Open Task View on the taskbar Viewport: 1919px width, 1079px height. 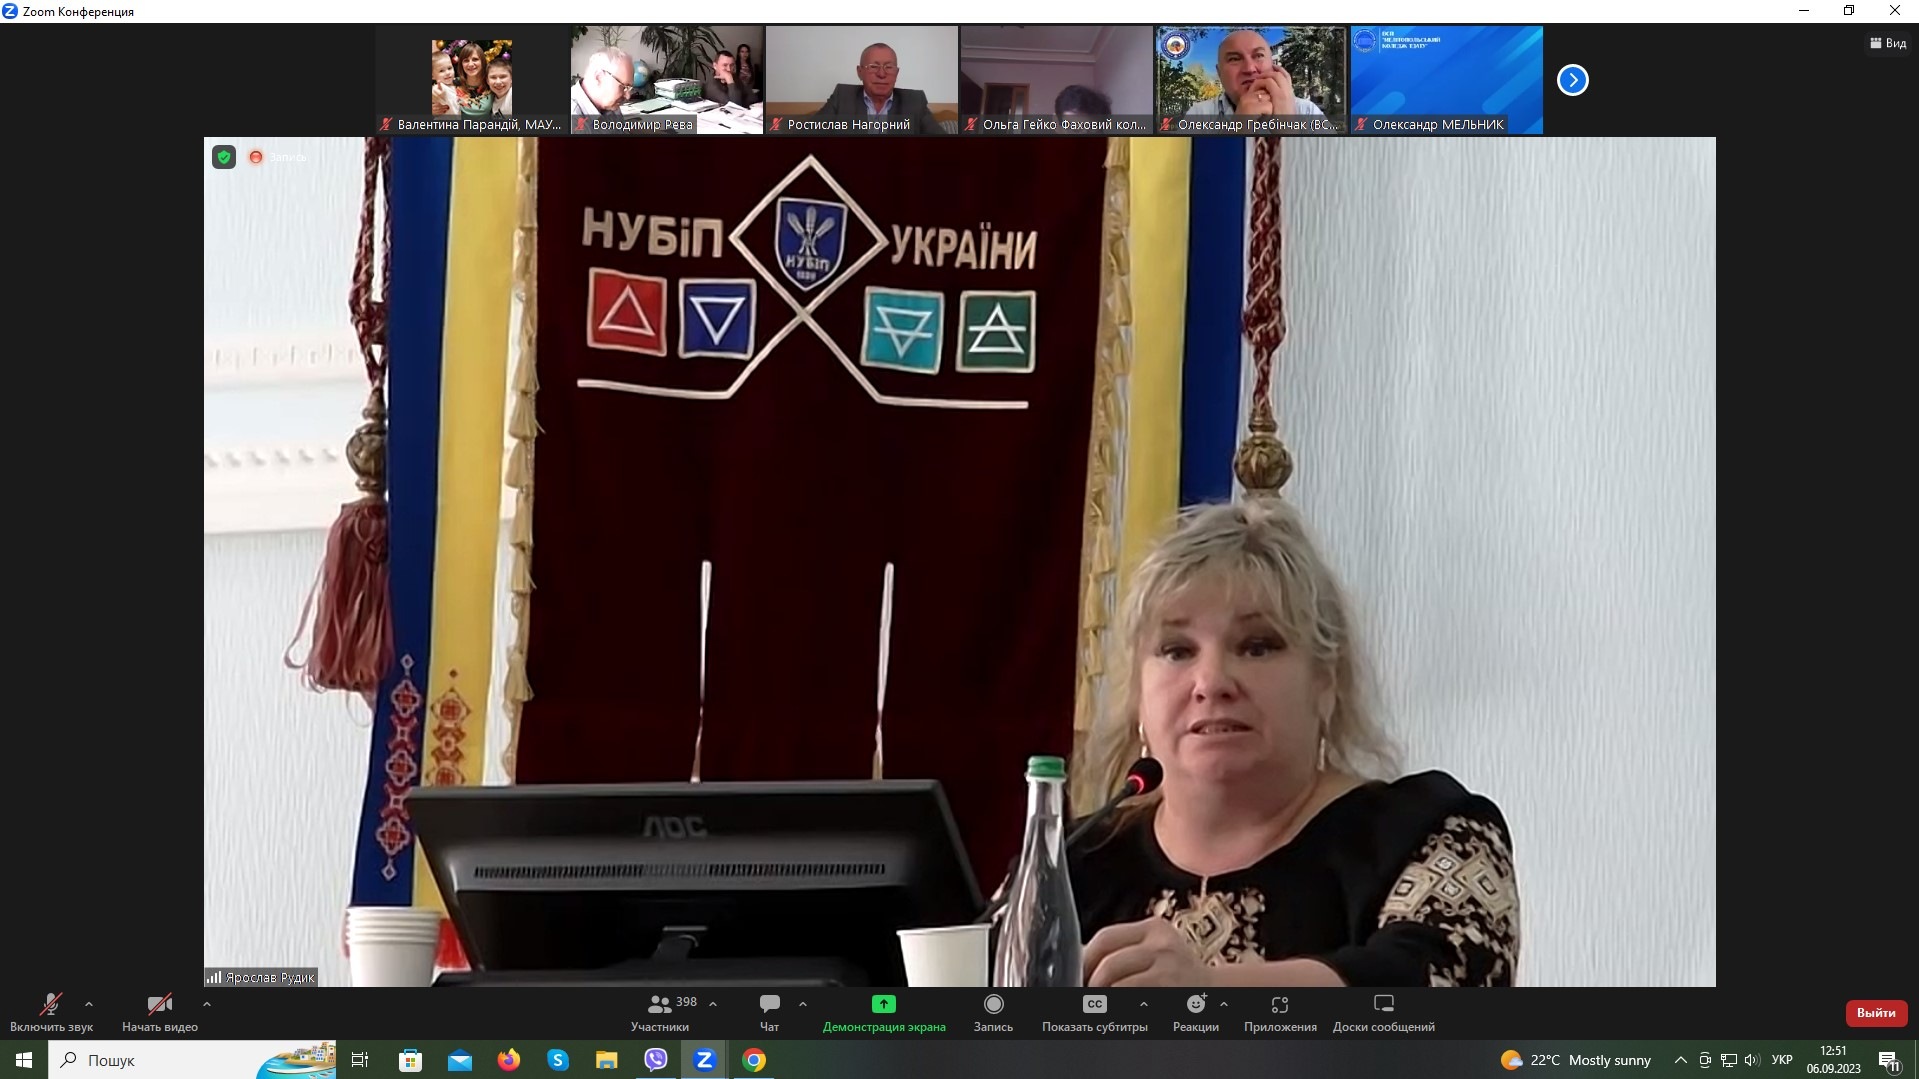(360, 1060)
